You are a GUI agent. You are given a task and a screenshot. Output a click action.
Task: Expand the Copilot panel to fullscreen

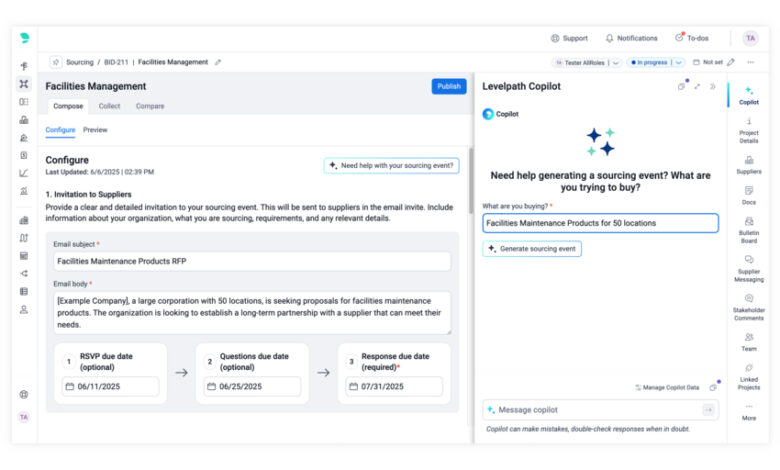697,86
